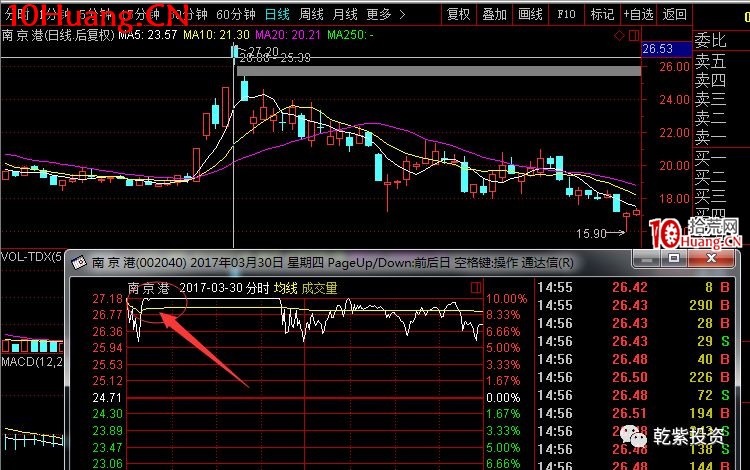
Task: Click the 标记 mark button
Action: point(602,15)
